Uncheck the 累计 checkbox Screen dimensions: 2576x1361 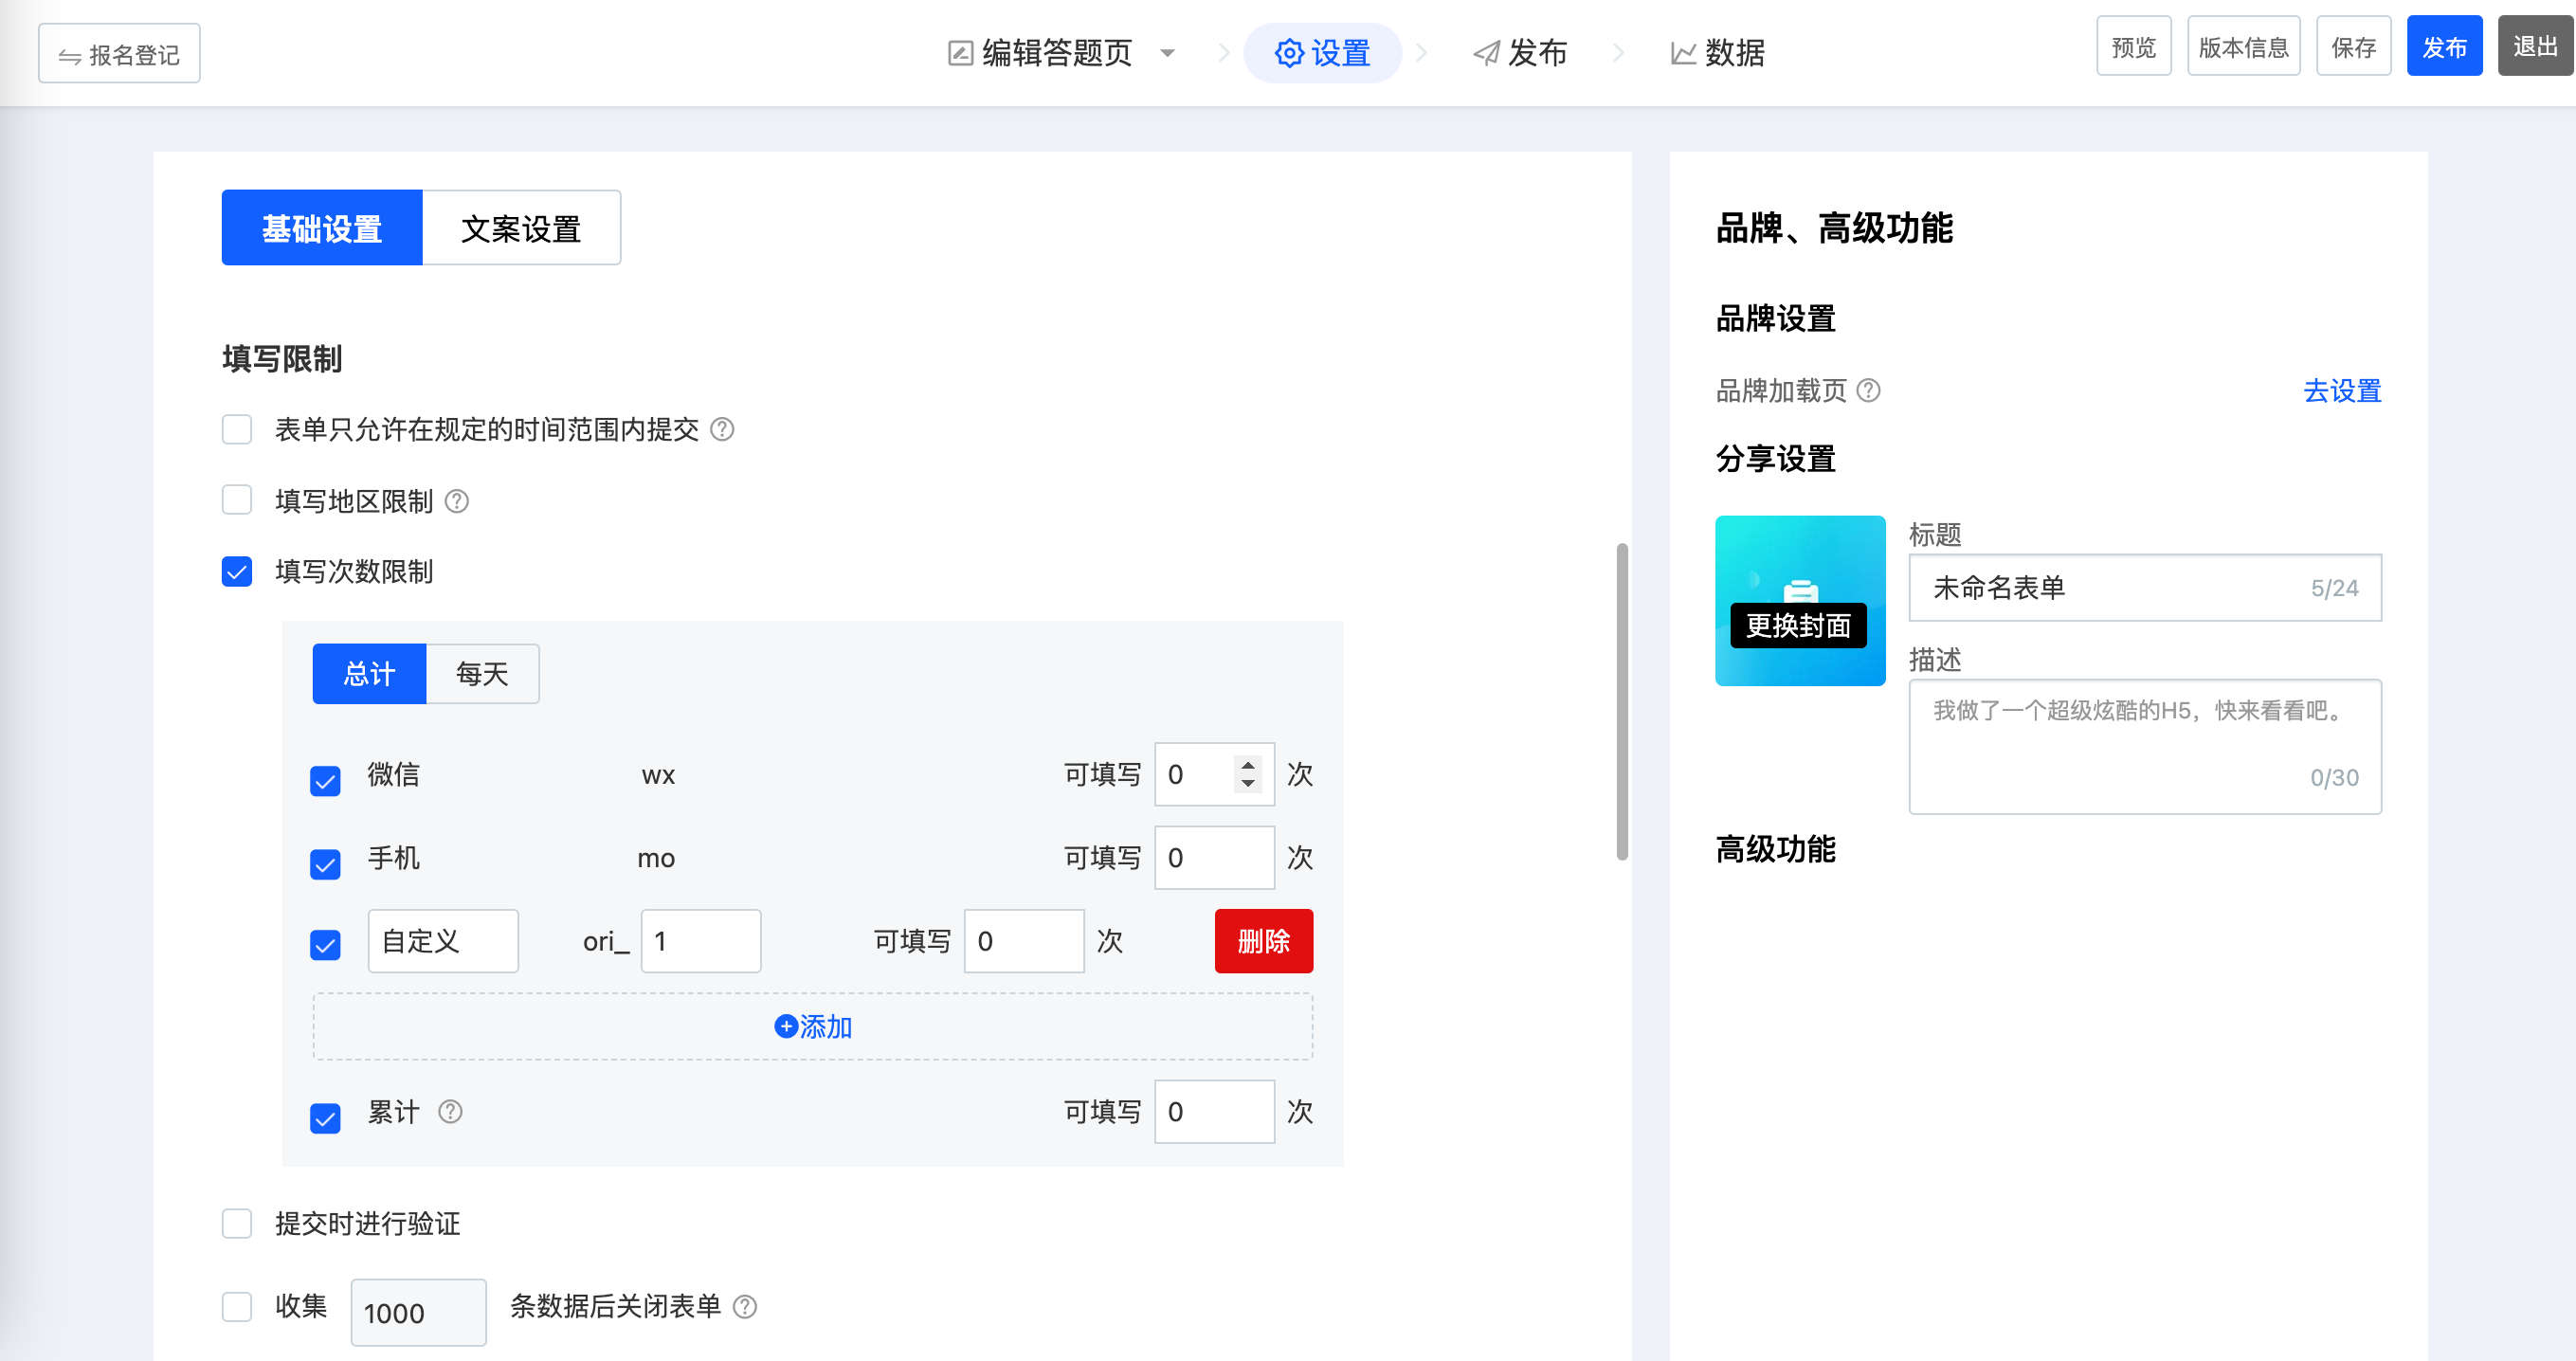[325, 1118]
